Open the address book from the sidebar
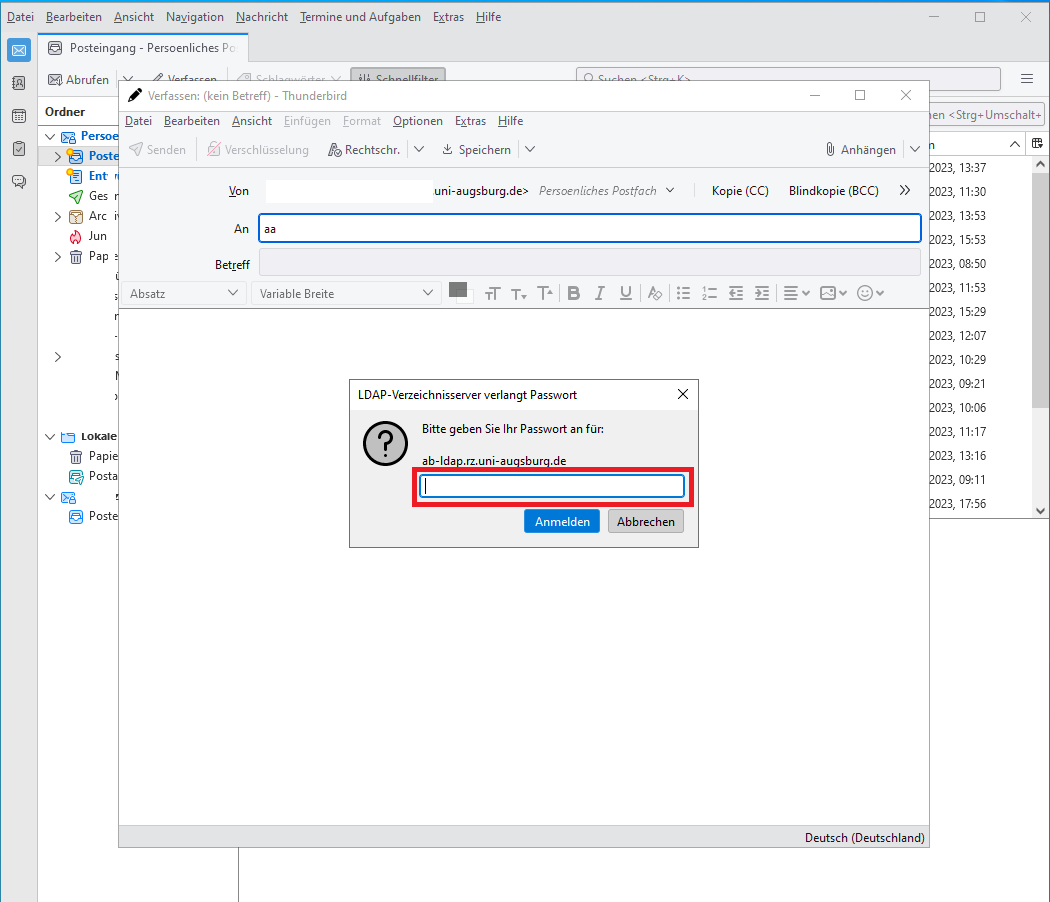1050x902 pixels. (18, 83)
